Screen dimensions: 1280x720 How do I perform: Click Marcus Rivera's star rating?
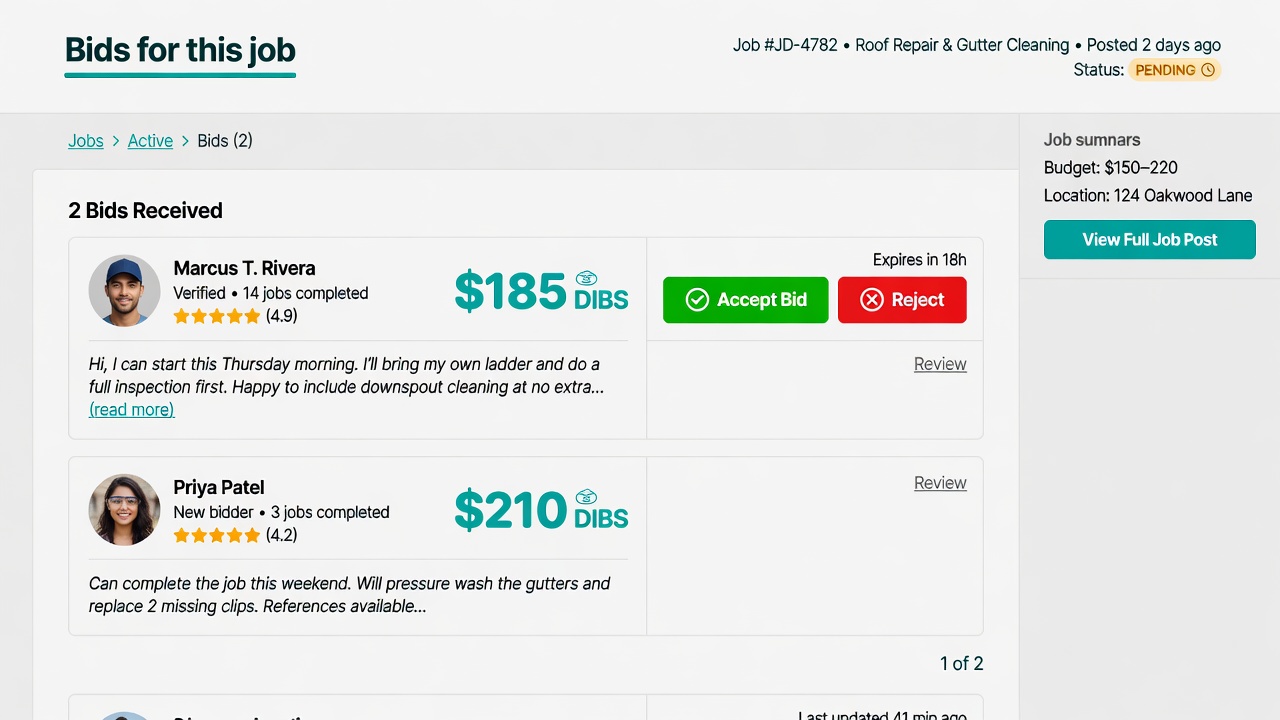[x=217, y=316]
